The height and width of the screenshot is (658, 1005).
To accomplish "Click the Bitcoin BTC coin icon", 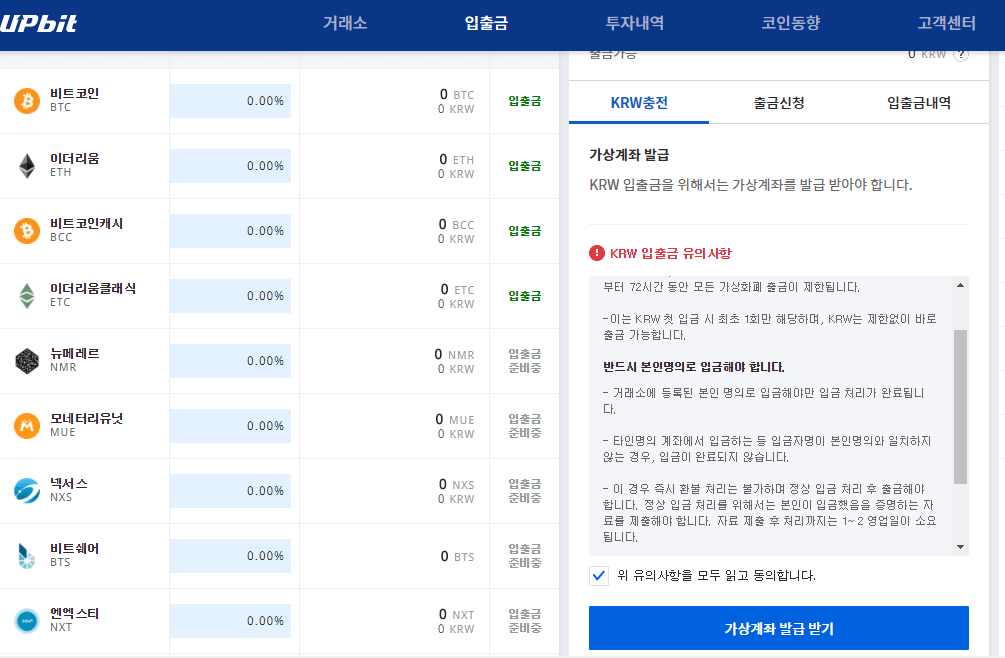I will coord(26,100).
